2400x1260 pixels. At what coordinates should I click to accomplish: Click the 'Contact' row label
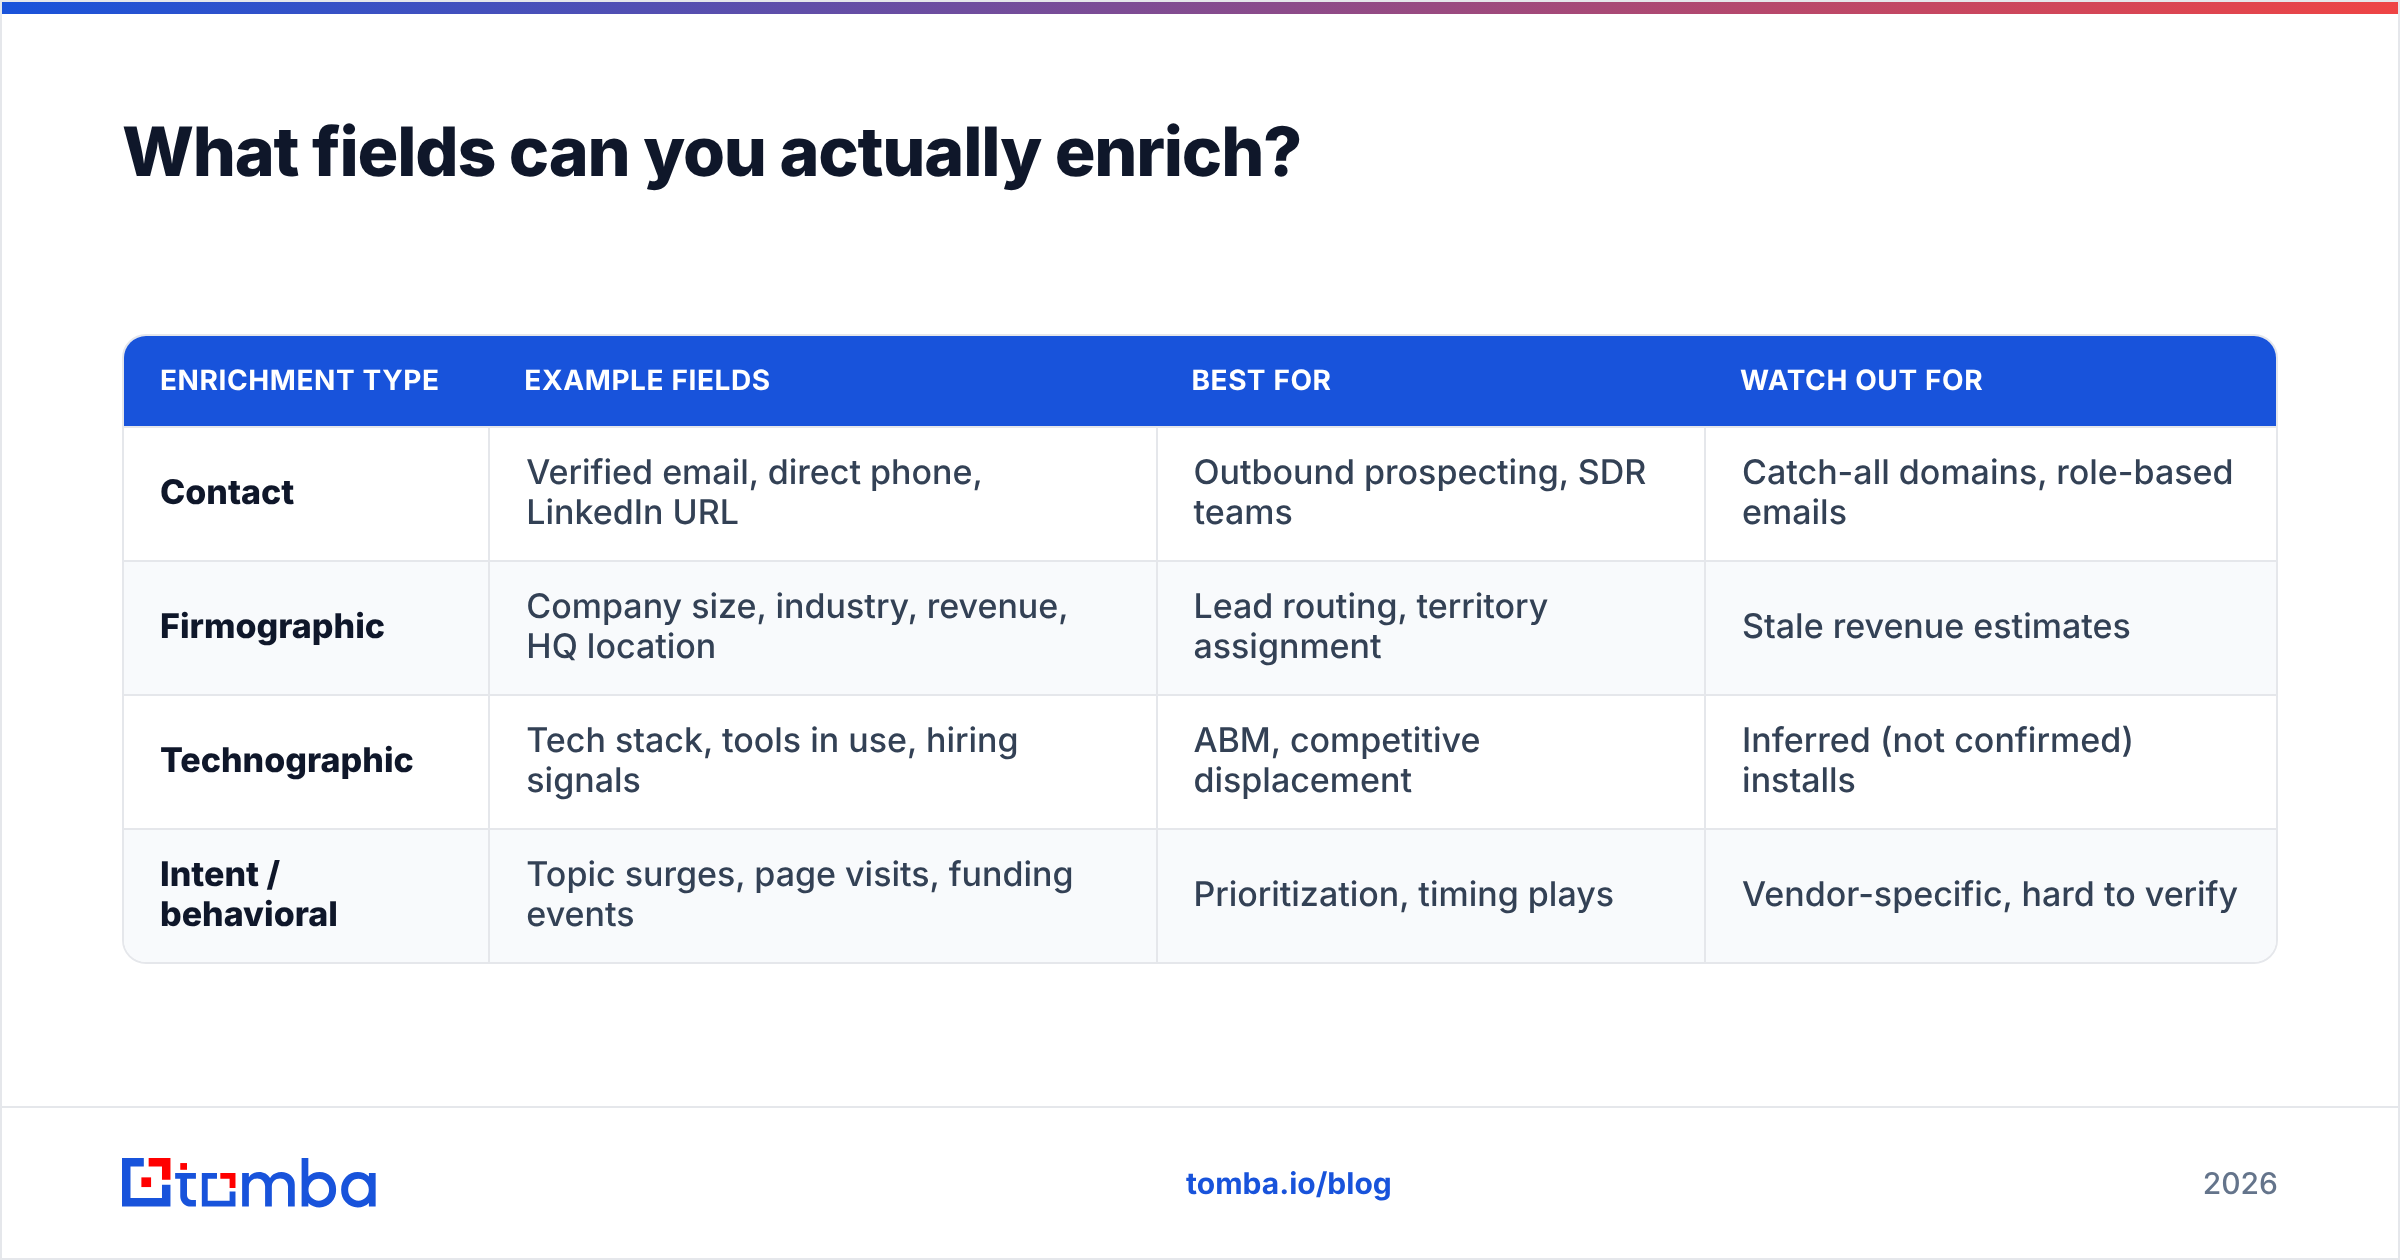pos(227,492)
